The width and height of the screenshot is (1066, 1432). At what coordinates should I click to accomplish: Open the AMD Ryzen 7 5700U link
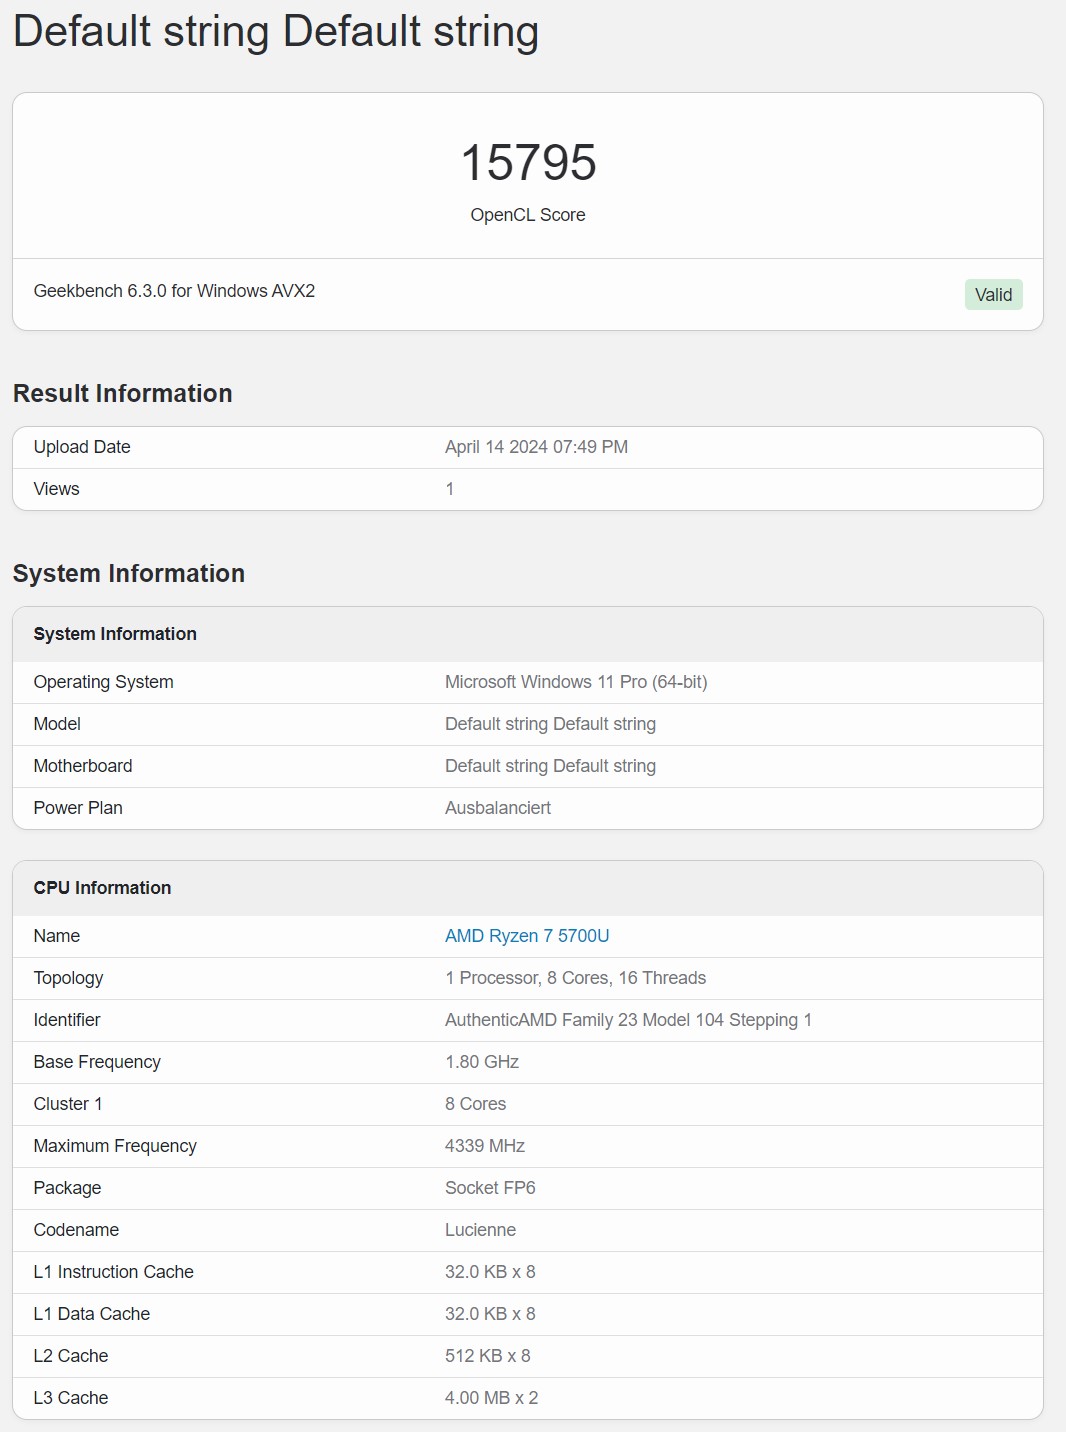coord(527,936)
